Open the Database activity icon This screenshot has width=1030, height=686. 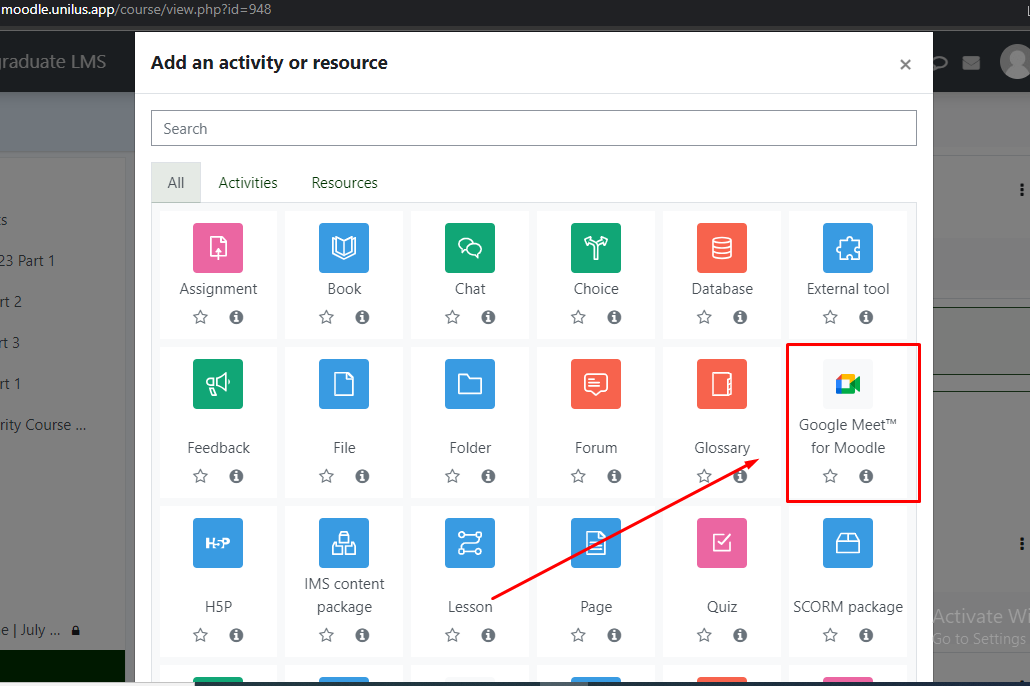point(722,248)
